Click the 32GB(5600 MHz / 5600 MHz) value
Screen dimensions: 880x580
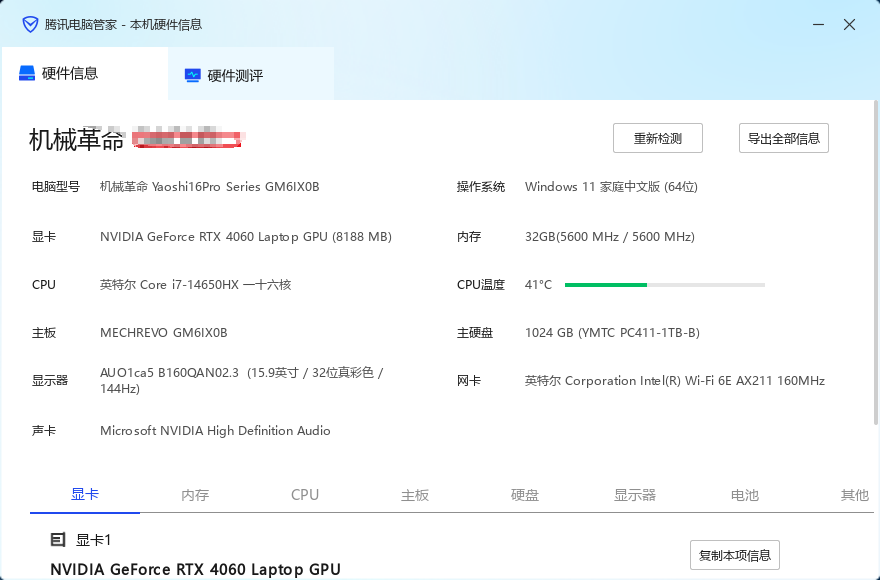point(609,237)
